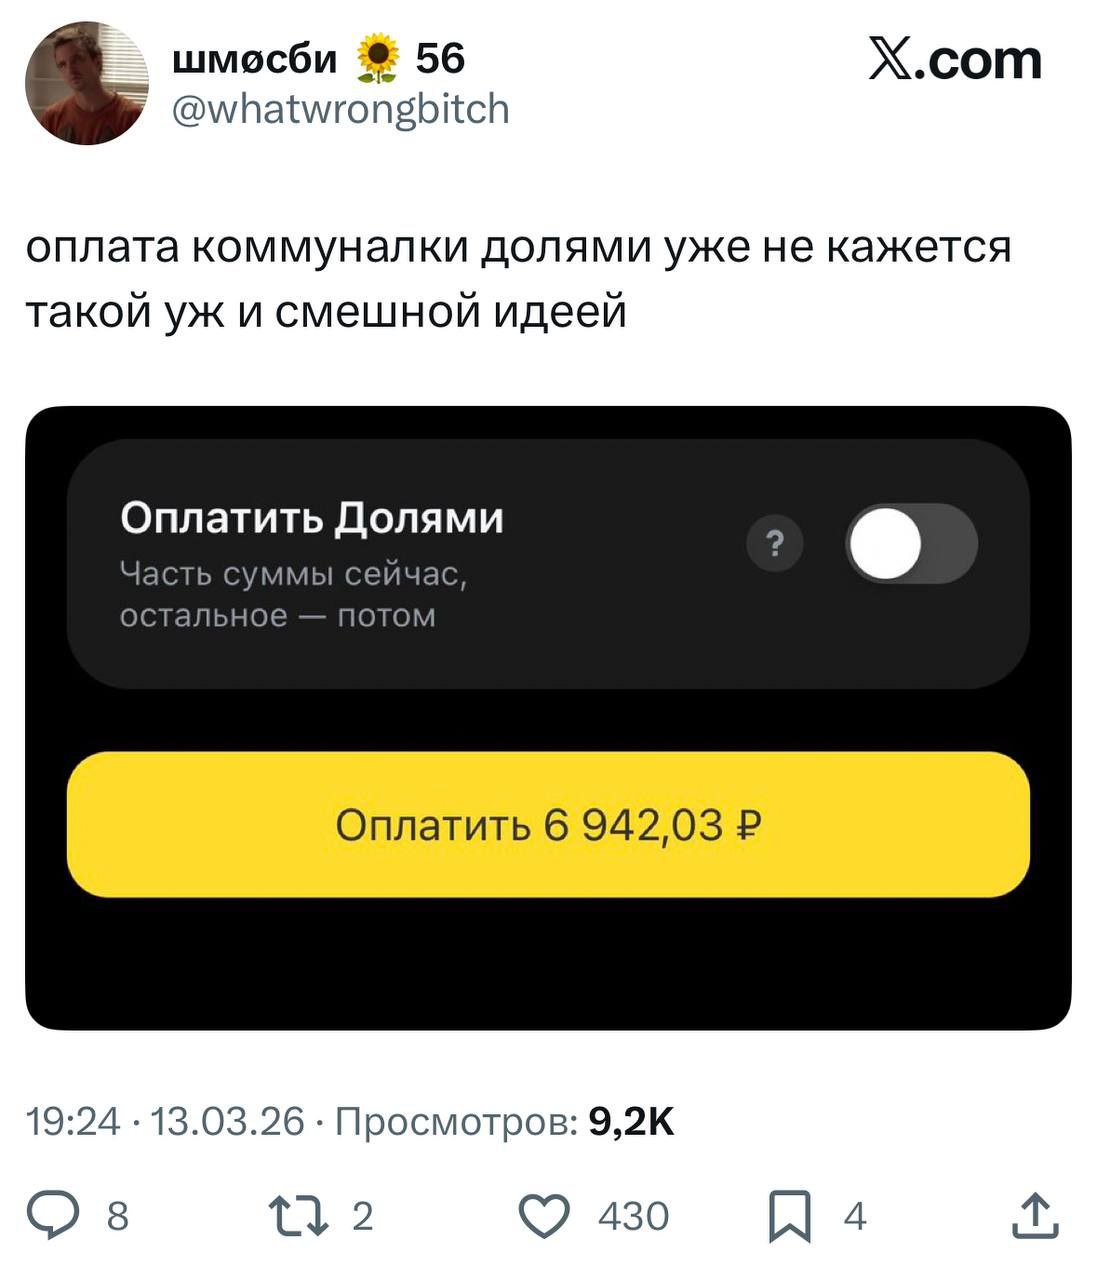This screenshot has width=1097, height=1280.
Task: Click the question mark help icon
Action: click(x=775, y=545)
